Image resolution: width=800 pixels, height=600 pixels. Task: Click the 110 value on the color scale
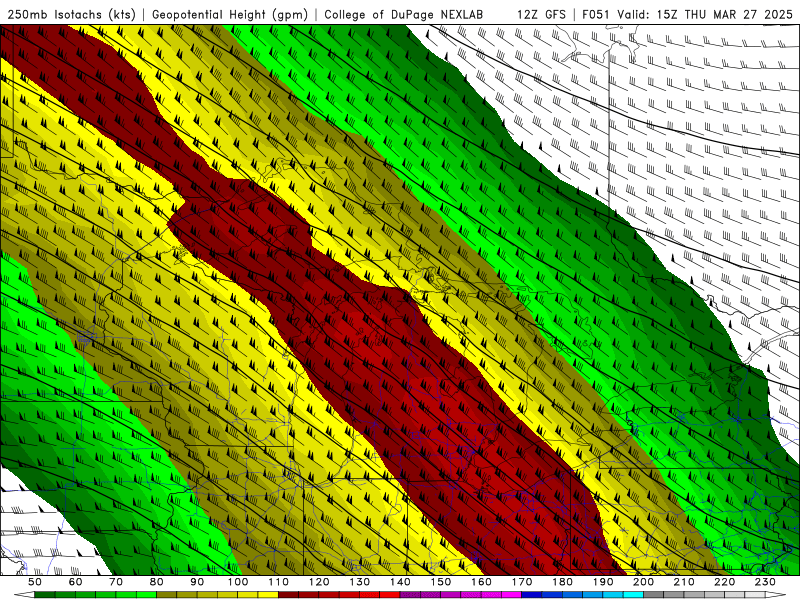(x=278, y=582)
